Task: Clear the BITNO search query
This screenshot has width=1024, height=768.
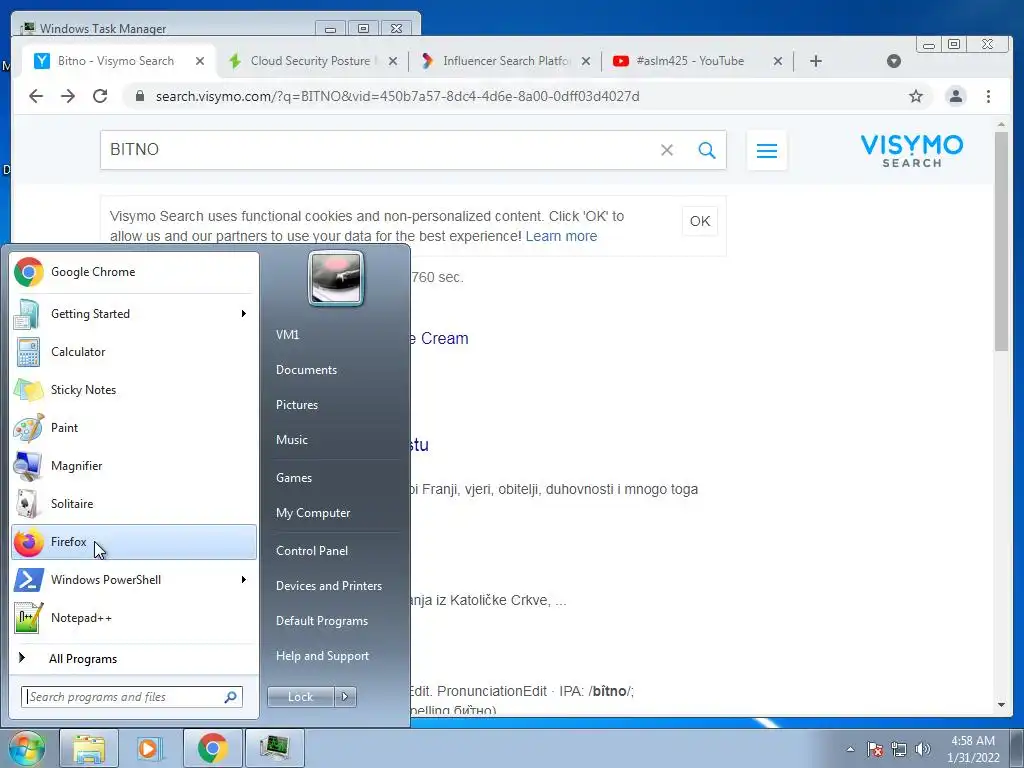Action: 667,150
